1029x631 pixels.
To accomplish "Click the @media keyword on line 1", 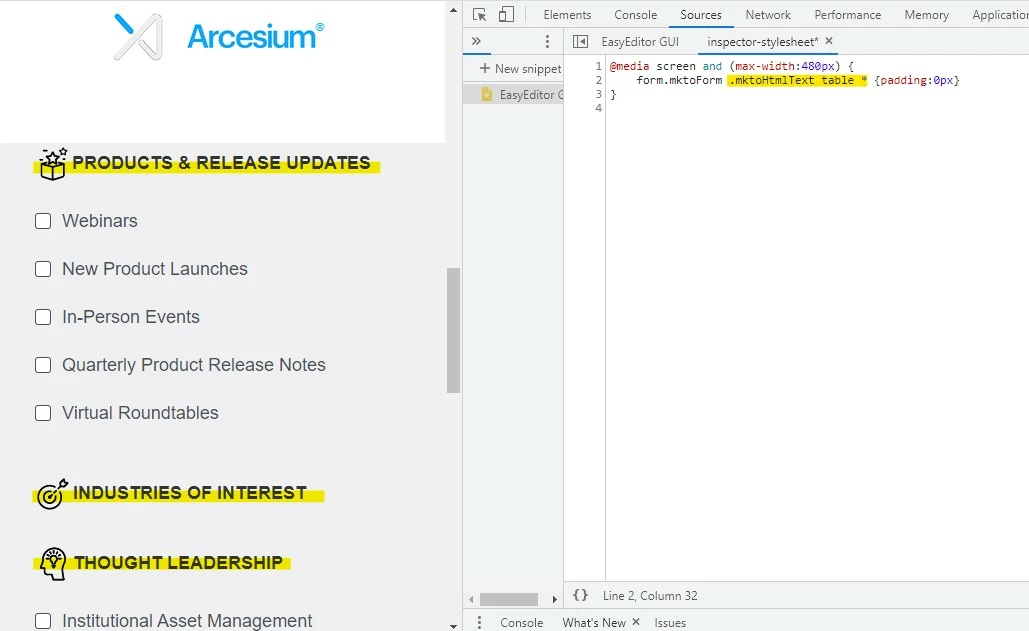I will tap(629, 66).
